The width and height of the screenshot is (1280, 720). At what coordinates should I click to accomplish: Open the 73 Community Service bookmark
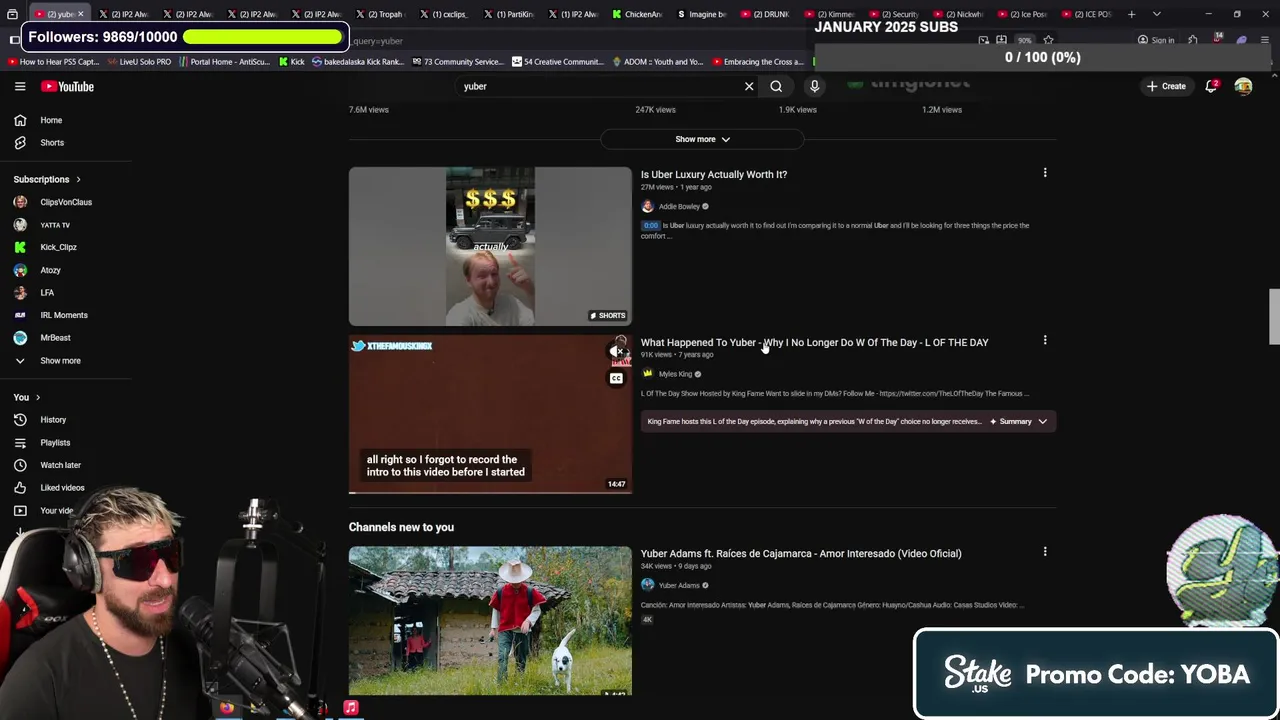pos(457,62)
